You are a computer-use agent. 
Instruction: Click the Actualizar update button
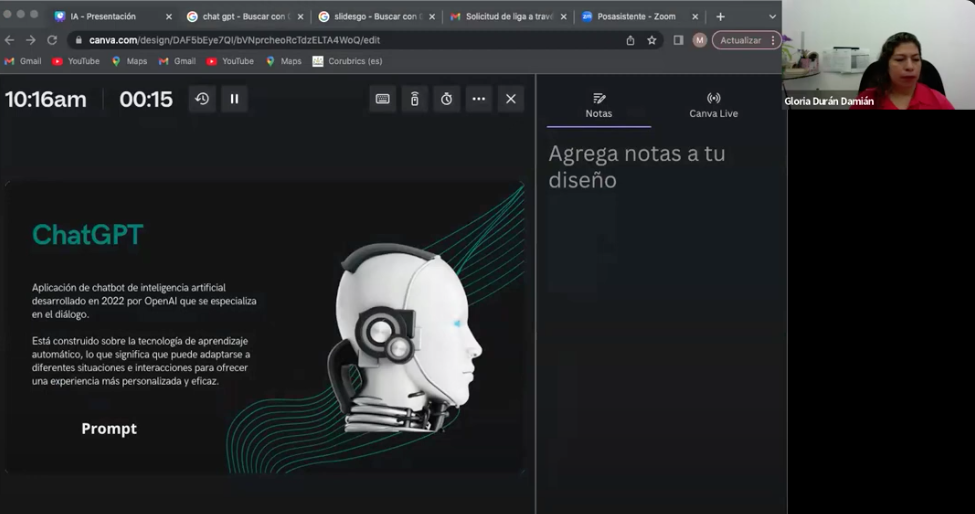741,40
